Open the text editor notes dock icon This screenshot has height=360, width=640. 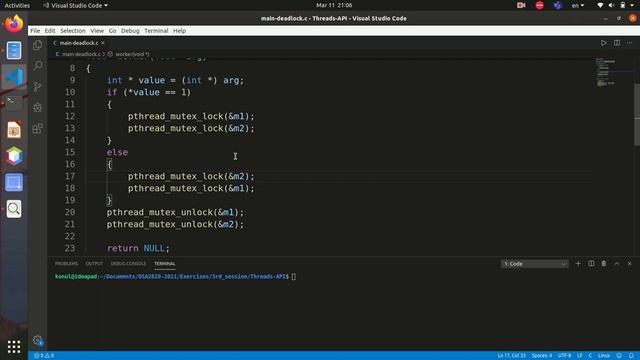pyautogui.click(x=14, y=50)
